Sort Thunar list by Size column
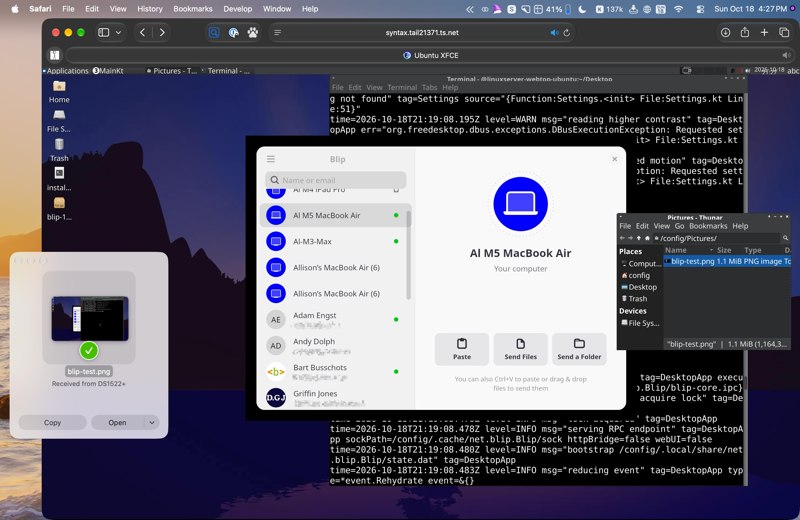800x520 pixels. tap(724, 250)
